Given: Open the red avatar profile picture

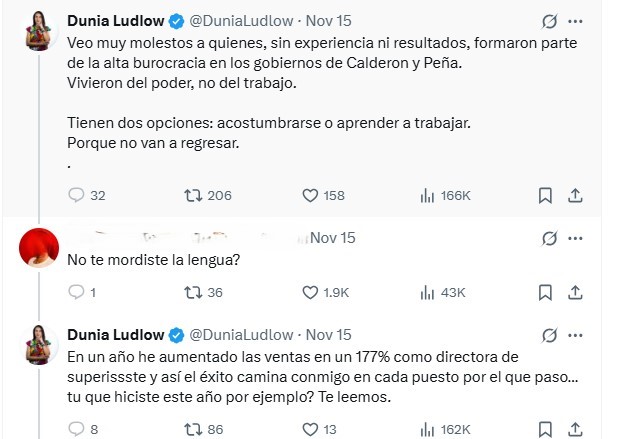Looking at the screenshot, I should coord(38,248).
